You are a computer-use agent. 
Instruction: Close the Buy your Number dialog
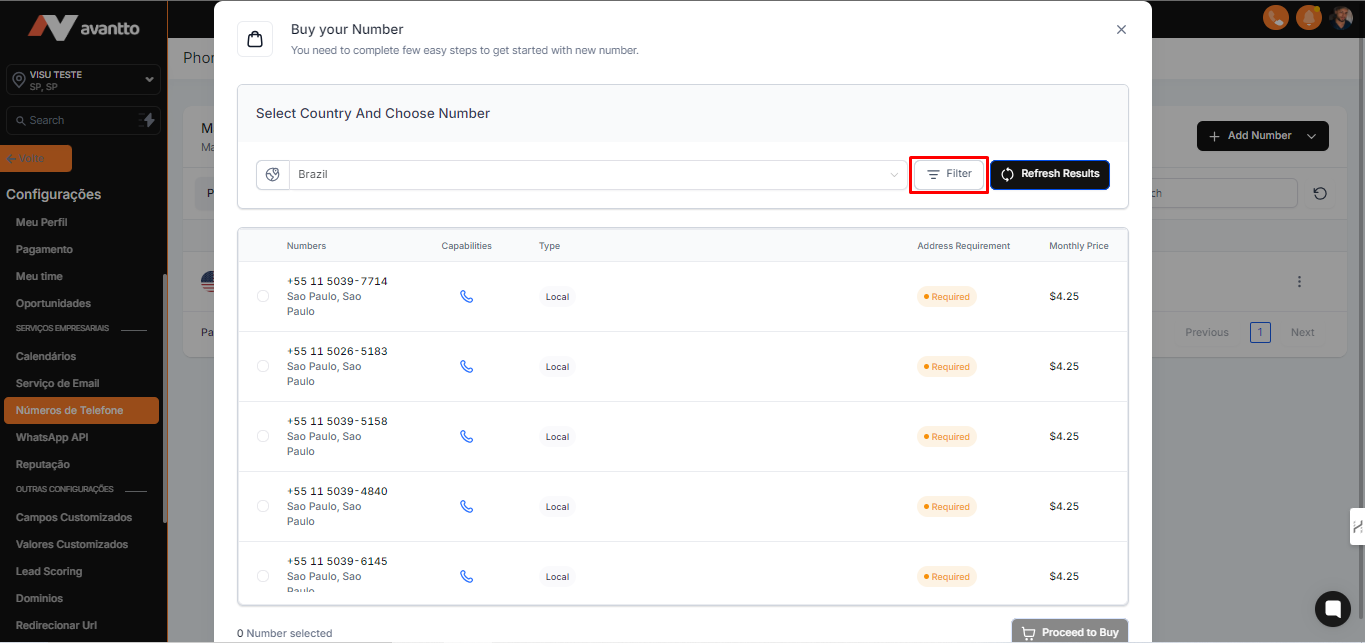coord(1121,30)
